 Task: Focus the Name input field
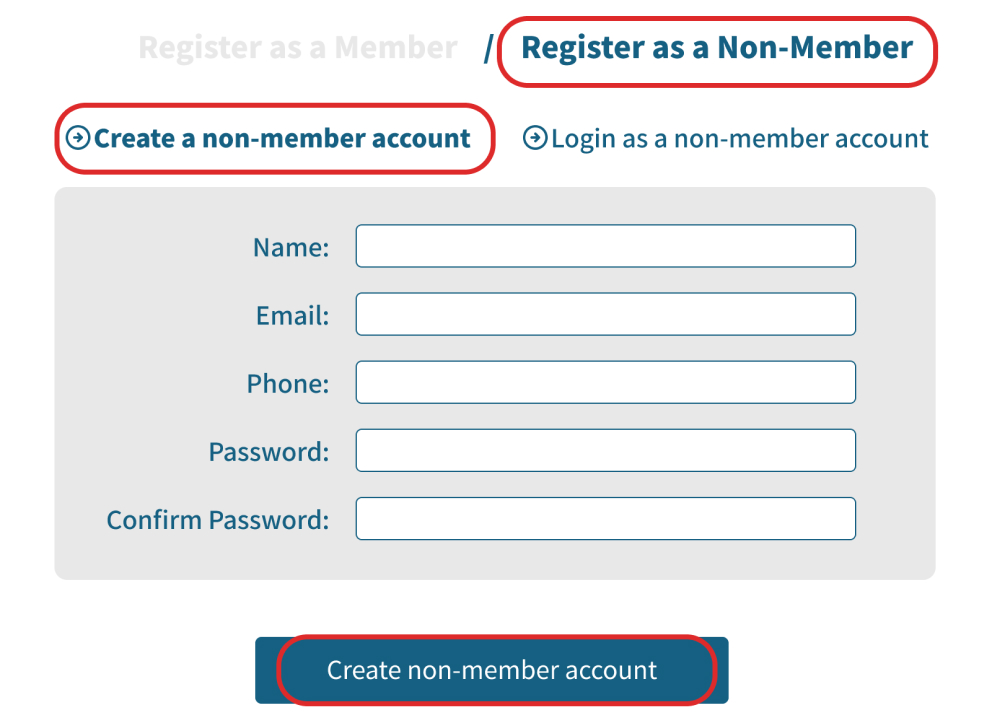[606, 246]
